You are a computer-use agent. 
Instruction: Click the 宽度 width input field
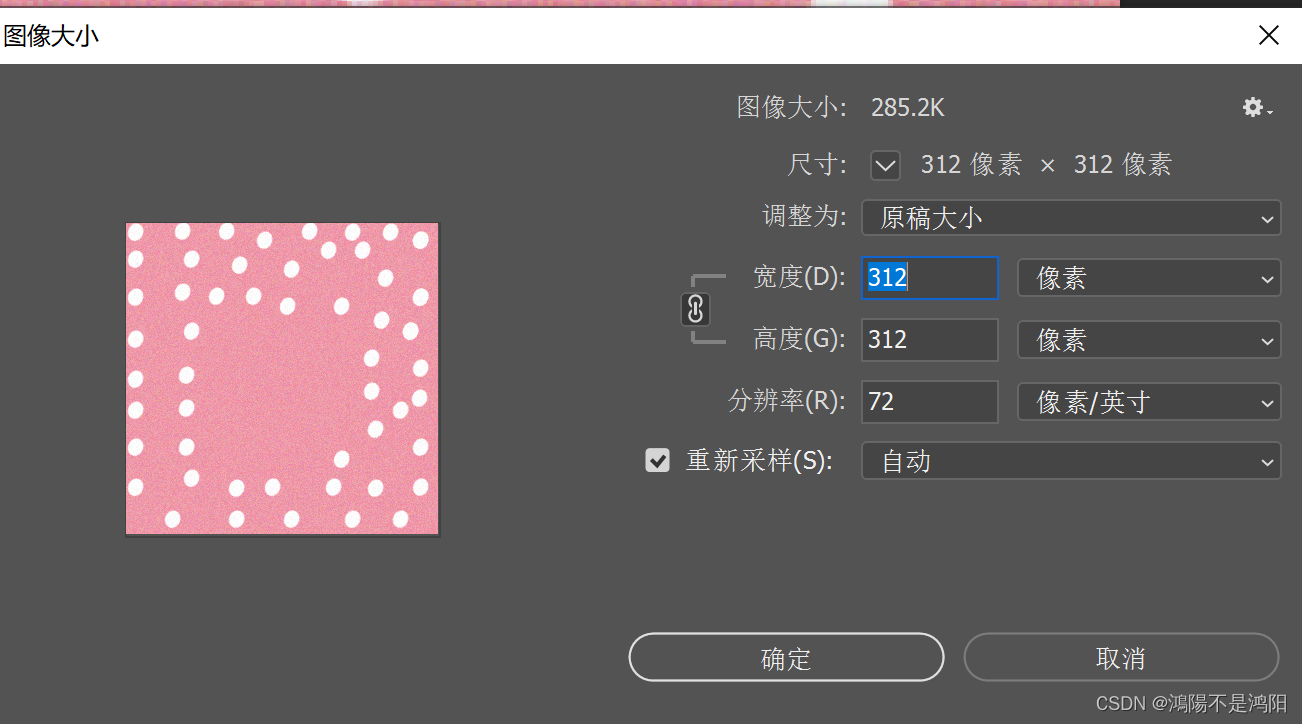pos(928,277)
